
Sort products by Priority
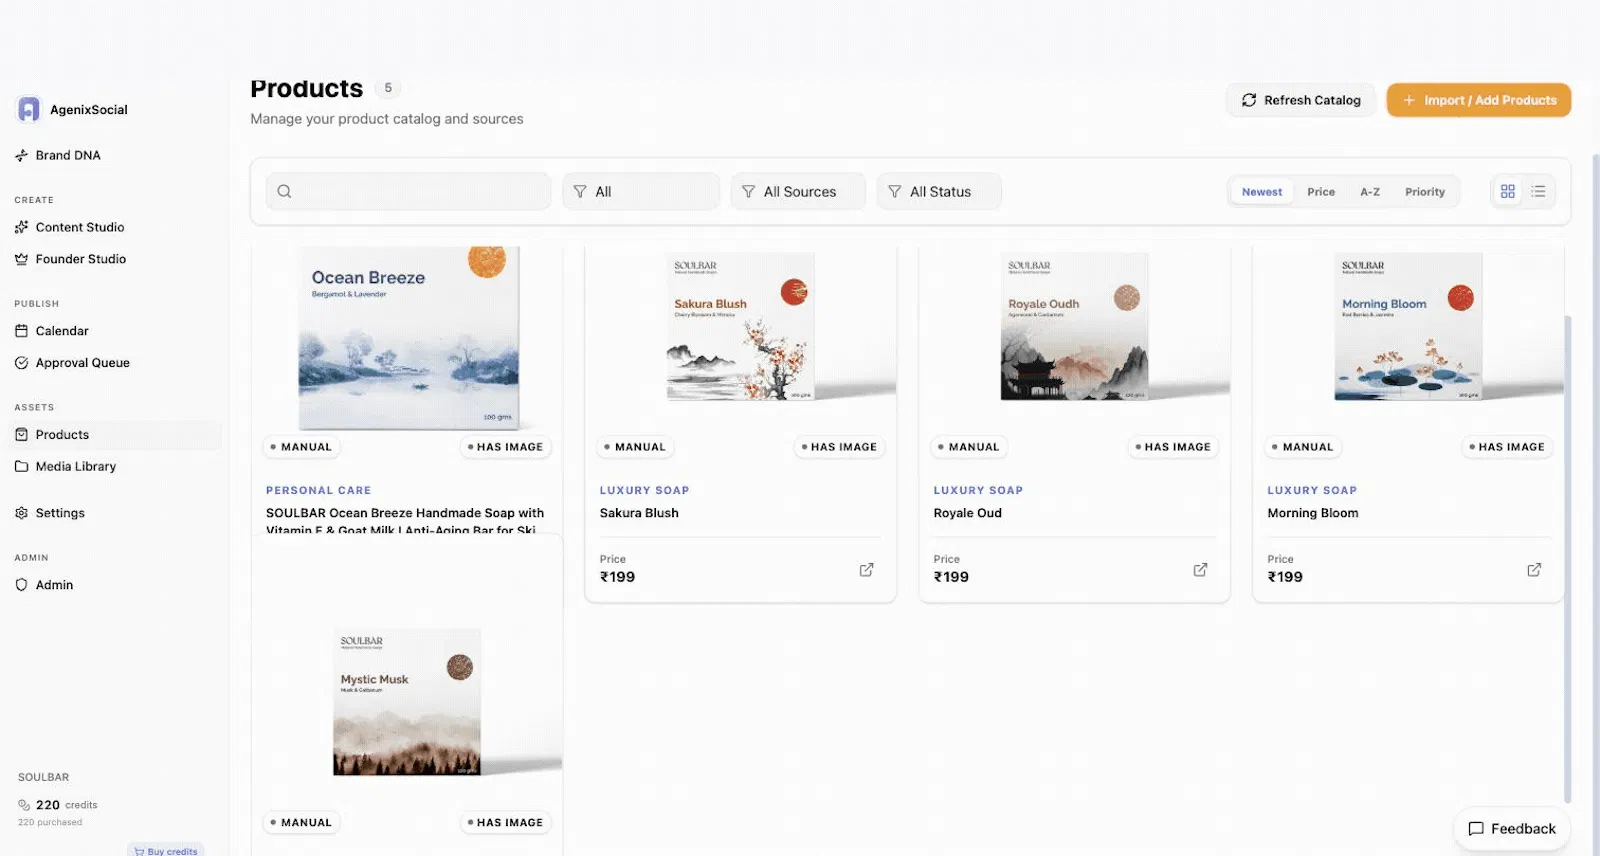tap(1425, 192)
